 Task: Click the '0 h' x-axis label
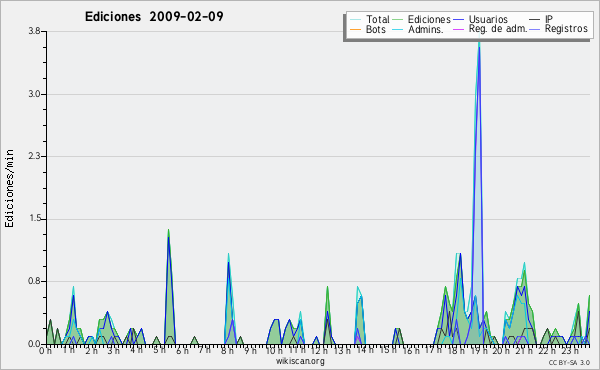point(46,350)
